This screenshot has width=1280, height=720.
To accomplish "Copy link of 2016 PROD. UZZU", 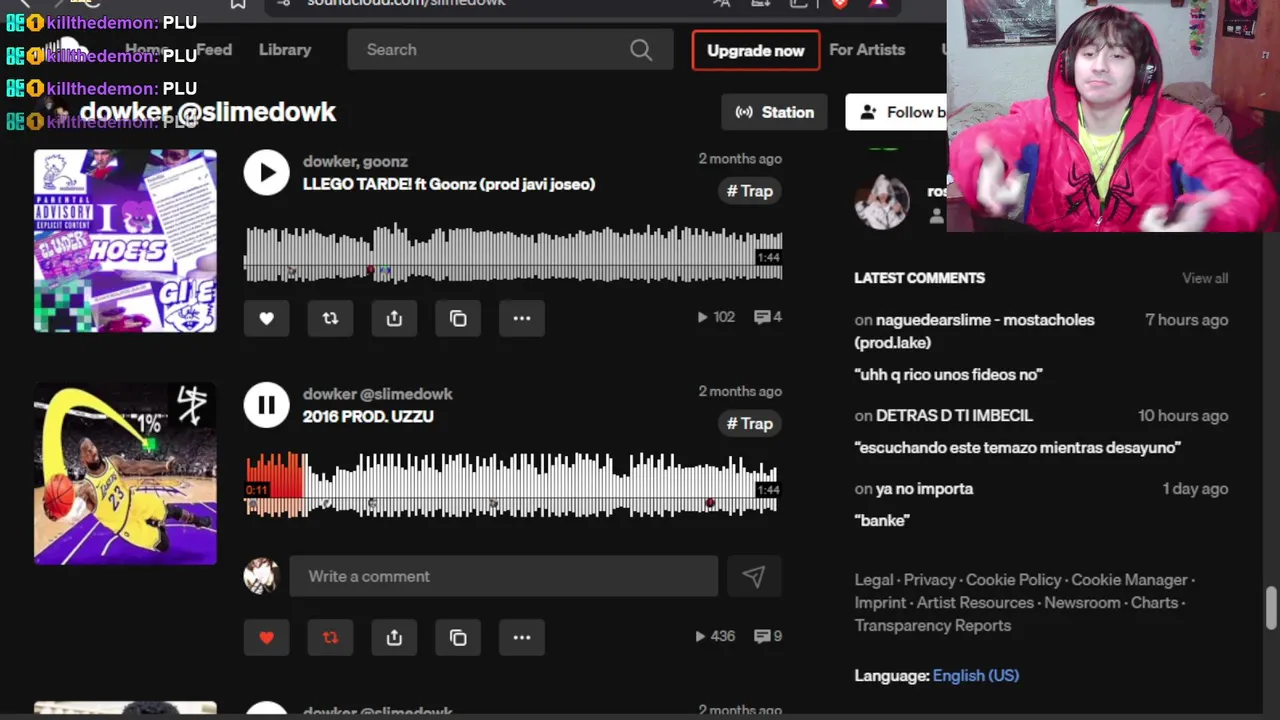I will [x=458, y=637].
